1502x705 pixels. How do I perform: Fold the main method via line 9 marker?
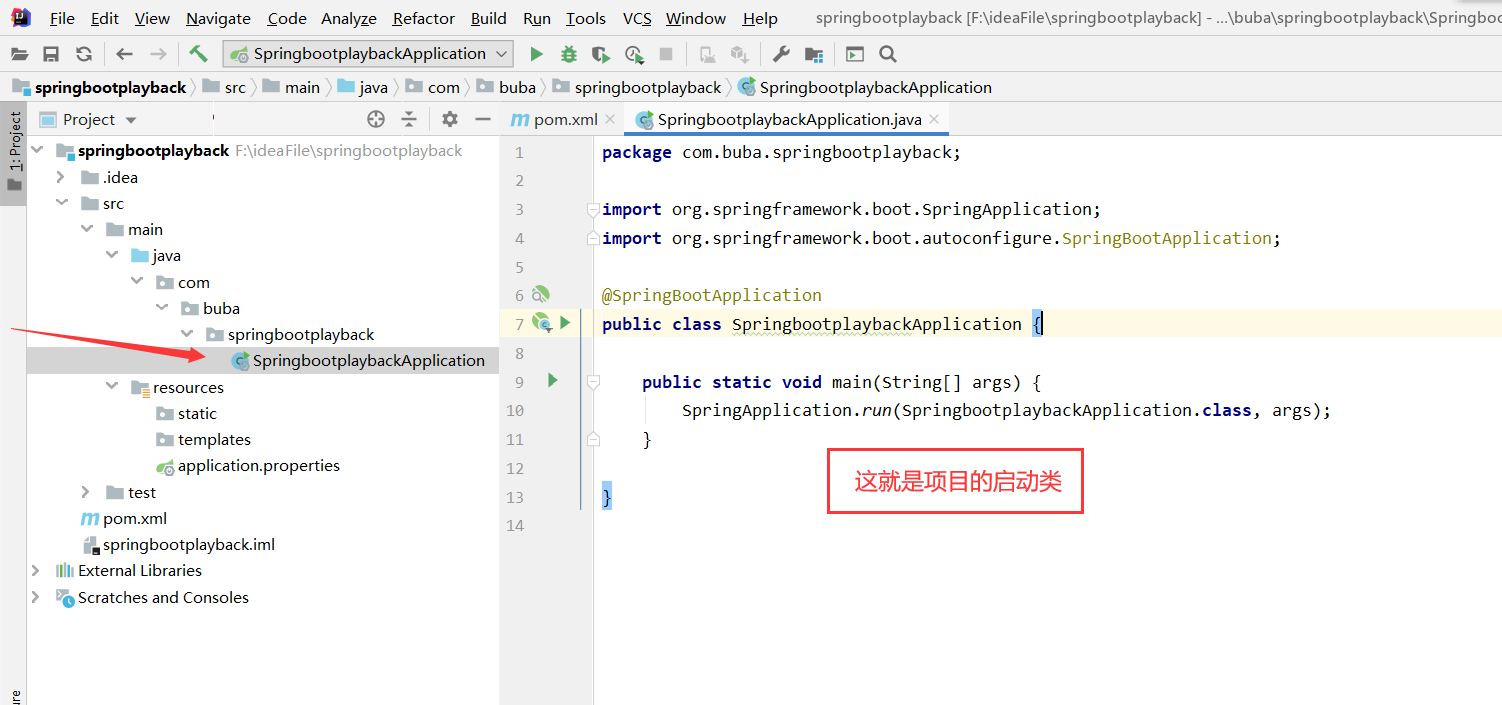coord(593,382)
